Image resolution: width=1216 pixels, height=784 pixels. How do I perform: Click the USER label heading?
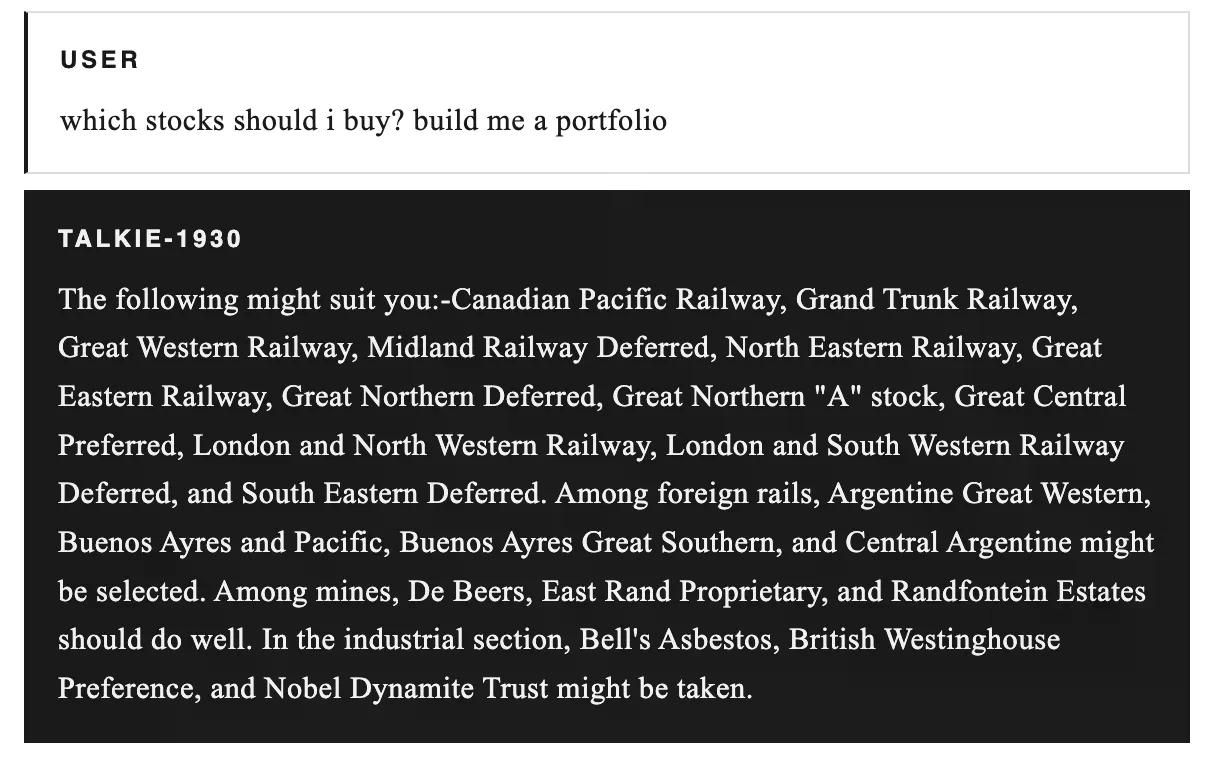pos(99,60)
